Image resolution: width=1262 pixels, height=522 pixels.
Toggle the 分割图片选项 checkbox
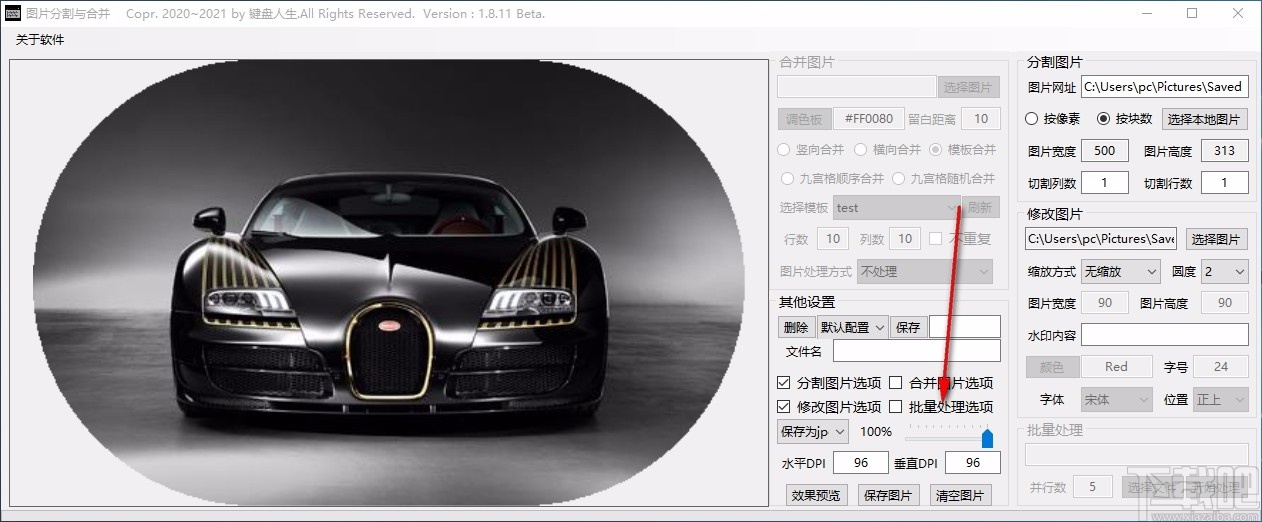tap(784, 383)
